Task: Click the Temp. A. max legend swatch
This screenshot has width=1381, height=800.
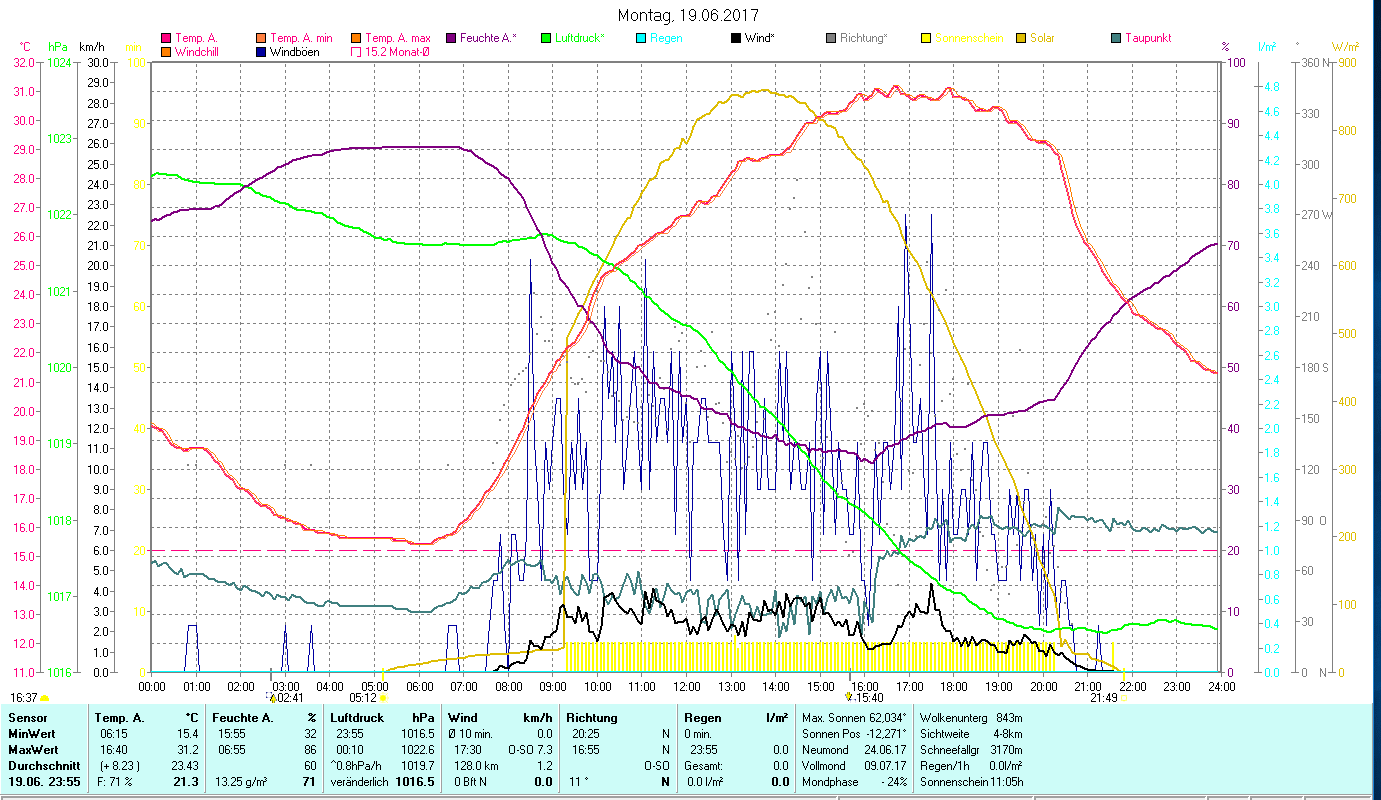Action: click(356, 38)
